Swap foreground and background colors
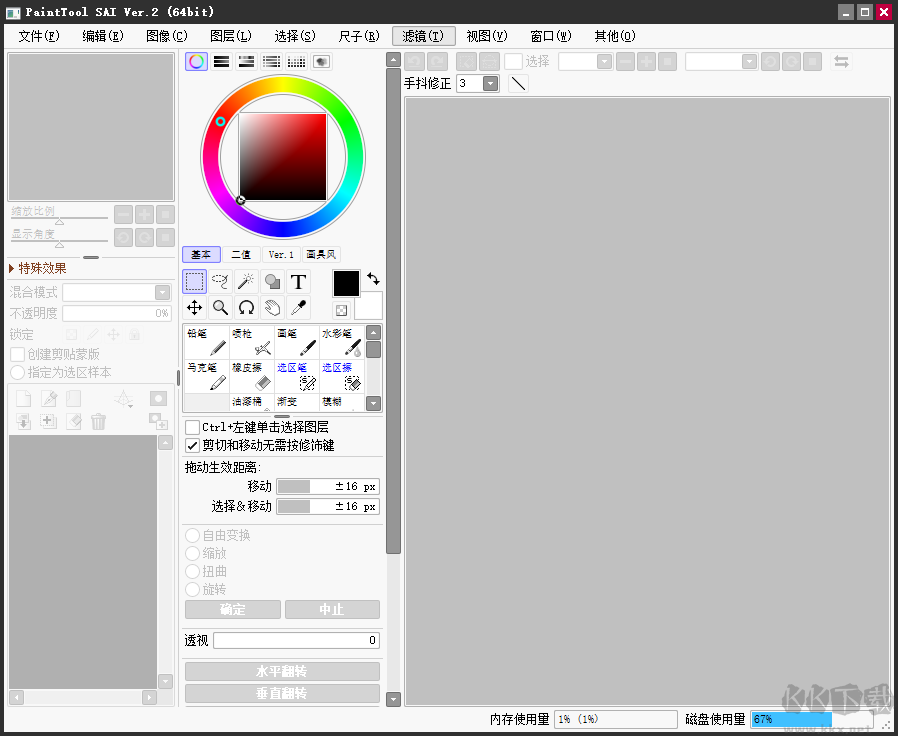The width and height of the screenshot is (898, 736). tap(373, 279)
